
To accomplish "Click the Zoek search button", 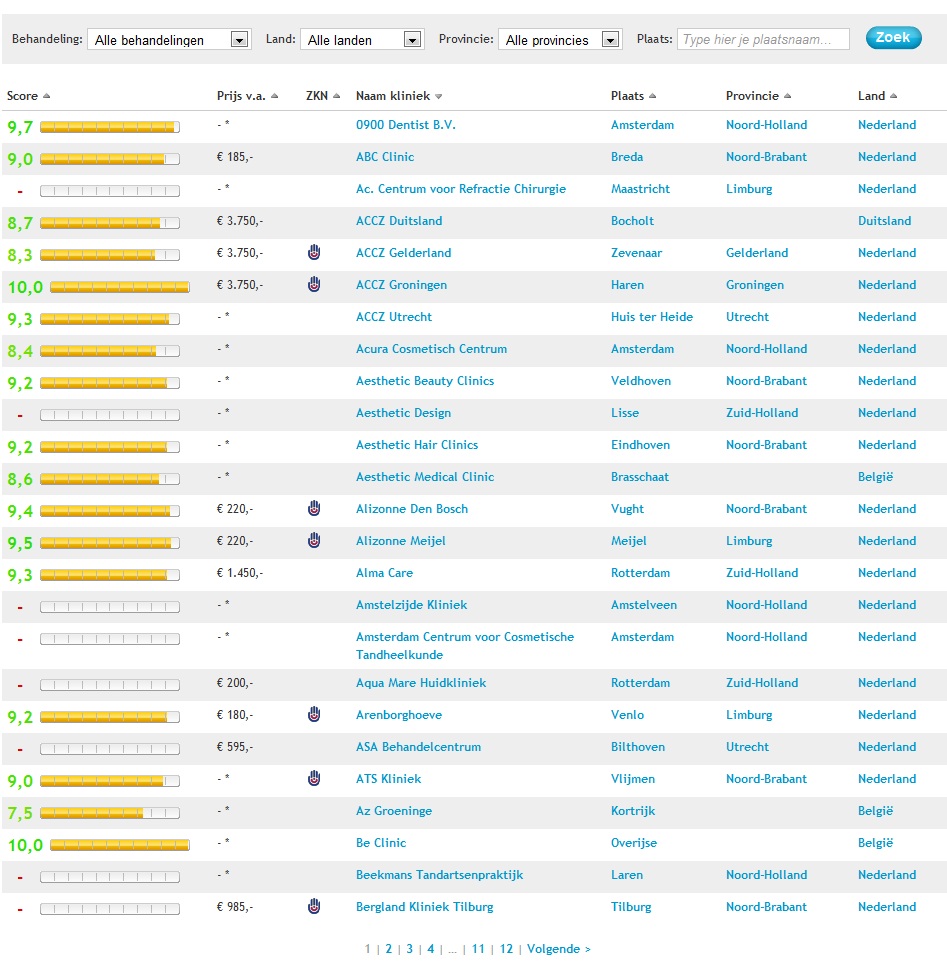I will pyautogui.click(x=893, y=38).
